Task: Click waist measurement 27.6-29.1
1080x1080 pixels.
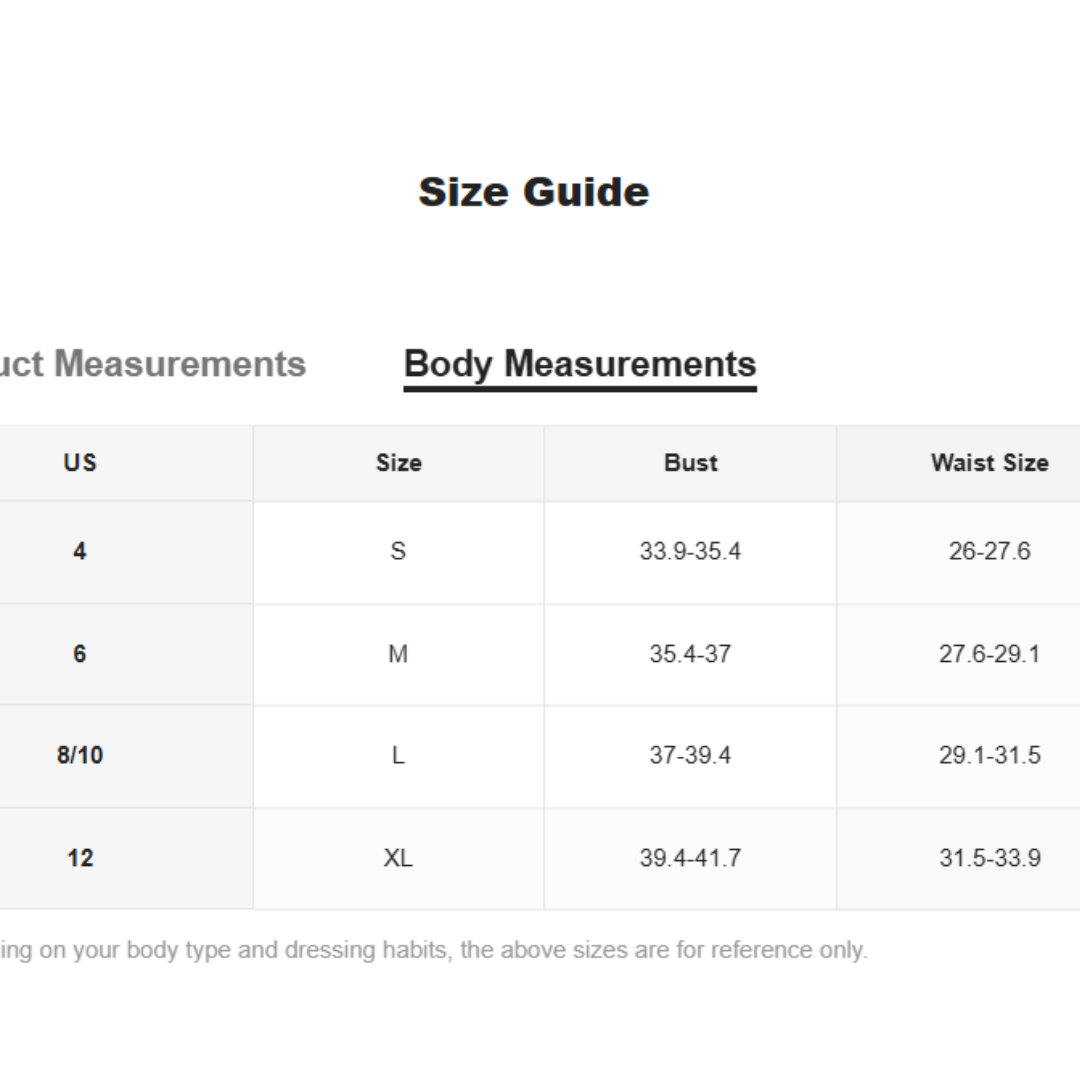Action: coord(989,654)
